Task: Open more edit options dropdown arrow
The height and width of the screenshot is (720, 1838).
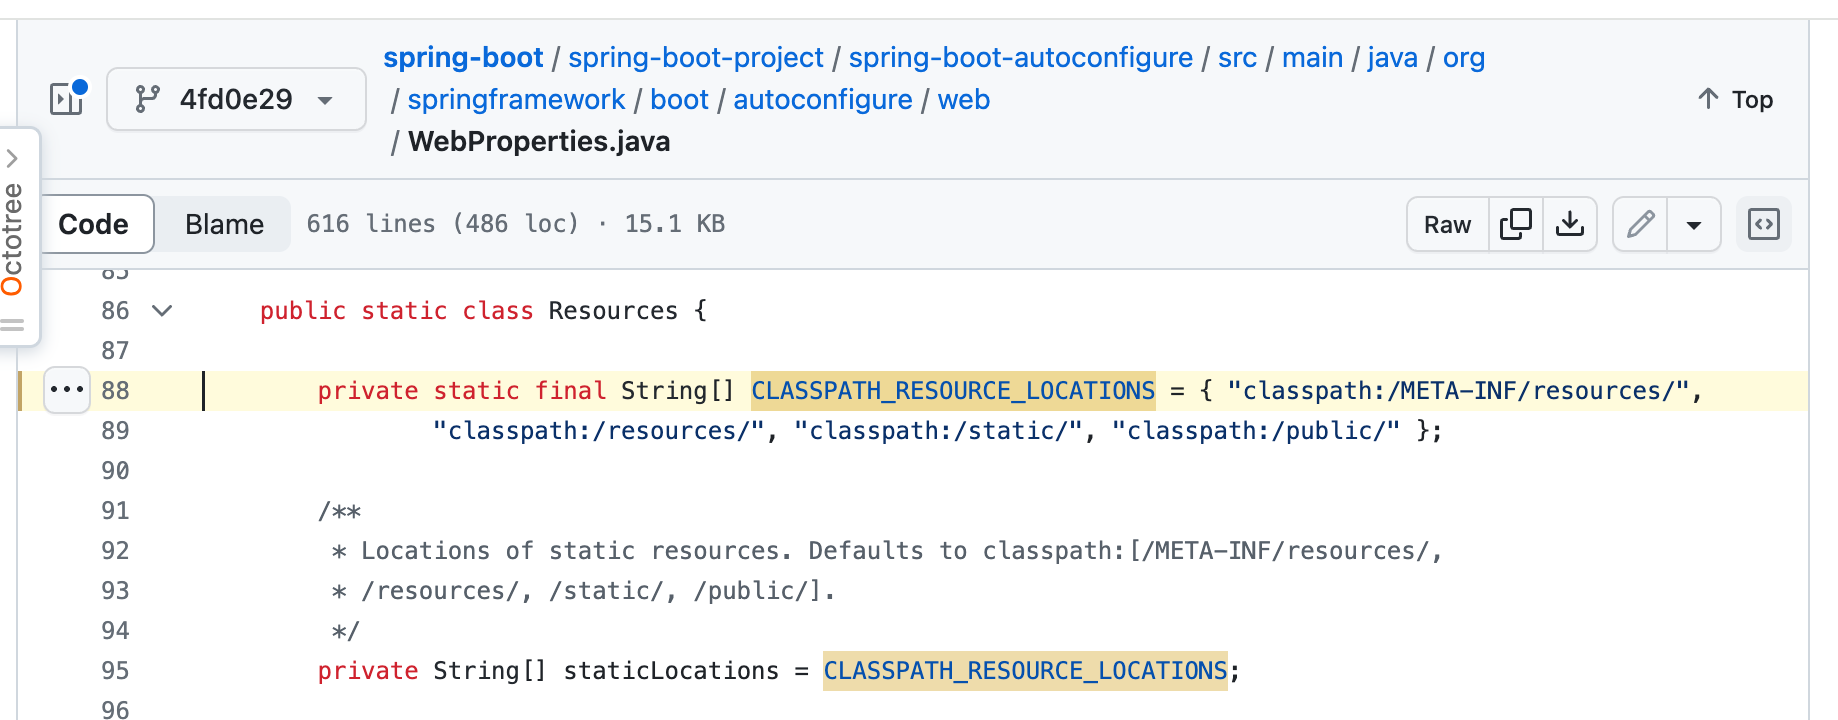Action: 1694,224
